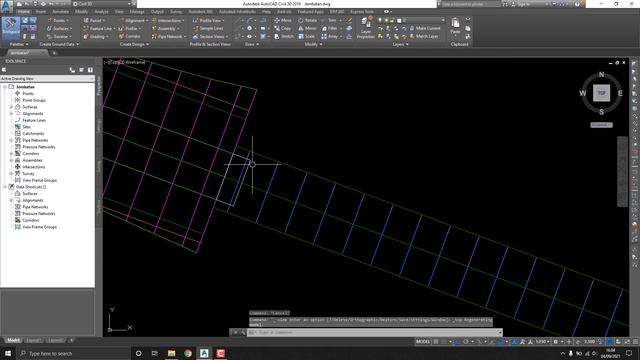Open the Profile View dropdown
The width and height of the screenshot is (640, 360).
pos(209,20)
